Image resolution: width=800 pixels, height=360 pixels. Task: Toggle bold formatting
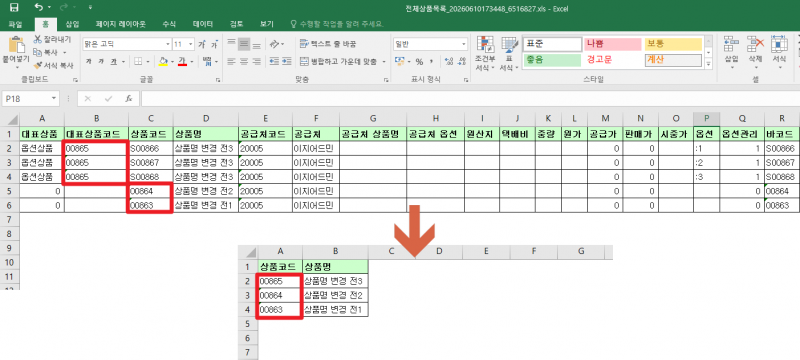[89, 62]
